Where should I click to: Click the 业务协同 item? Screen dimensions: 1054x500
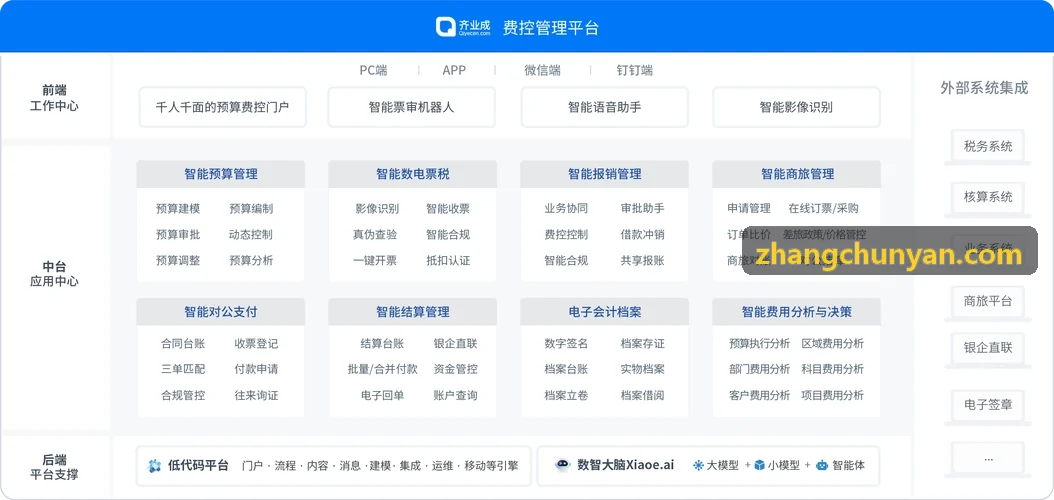[x=566, y=209]
